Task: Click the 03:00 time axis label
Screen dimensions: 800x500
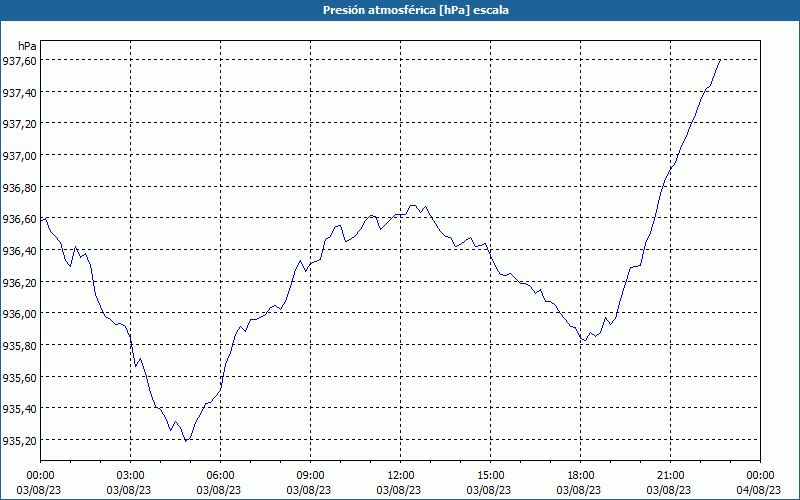Action: pyautogui.click(x=131, y=476)
